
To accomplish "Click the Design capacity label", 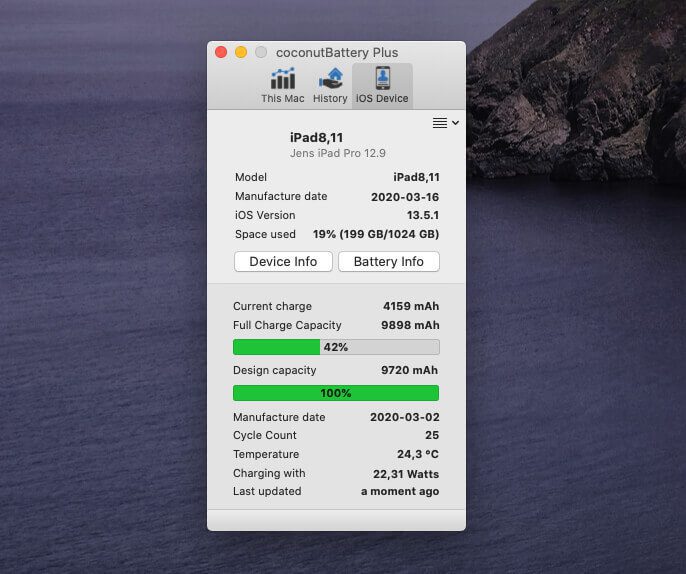I will point(274,370).
